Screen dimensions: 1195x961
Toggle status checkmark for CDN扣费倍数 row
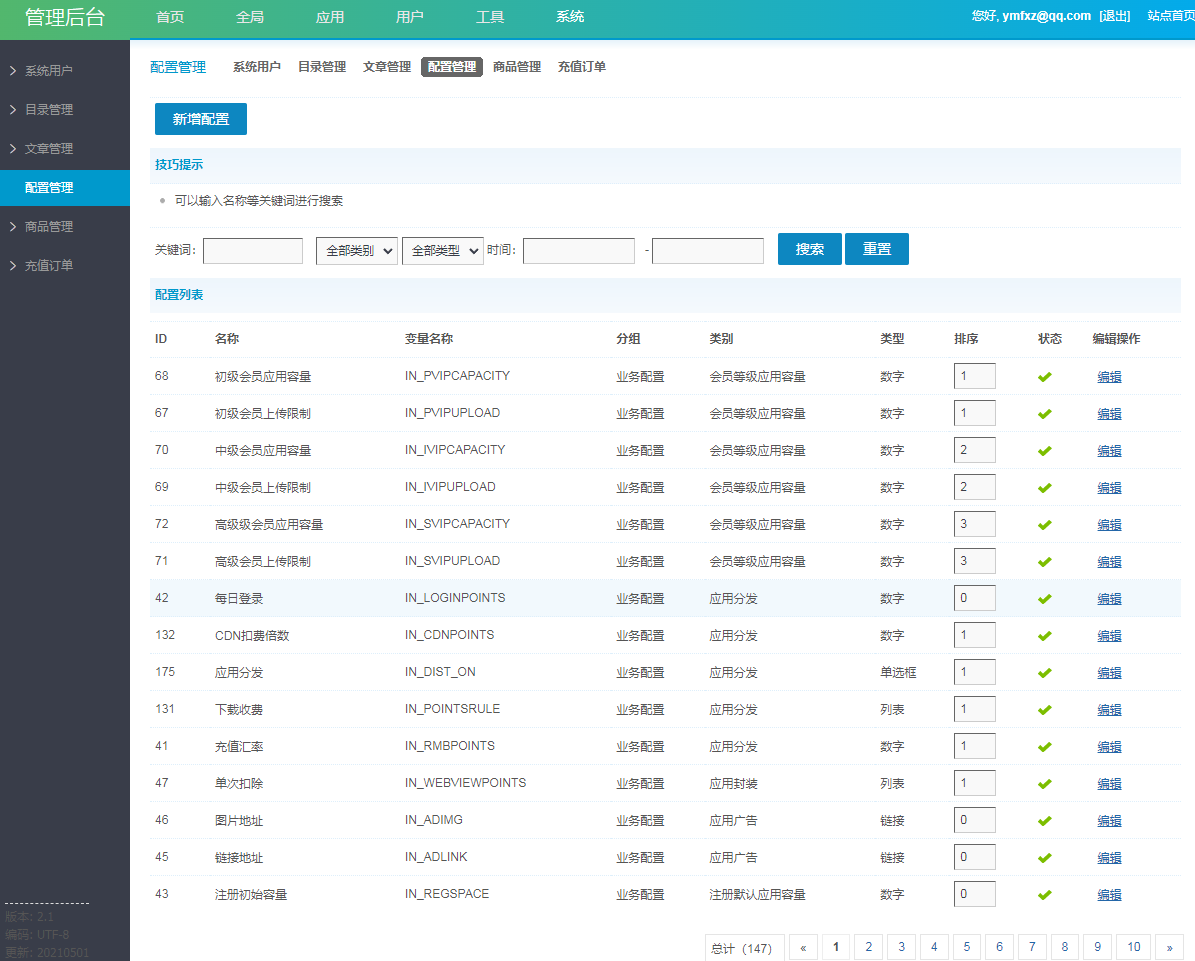1044,636
